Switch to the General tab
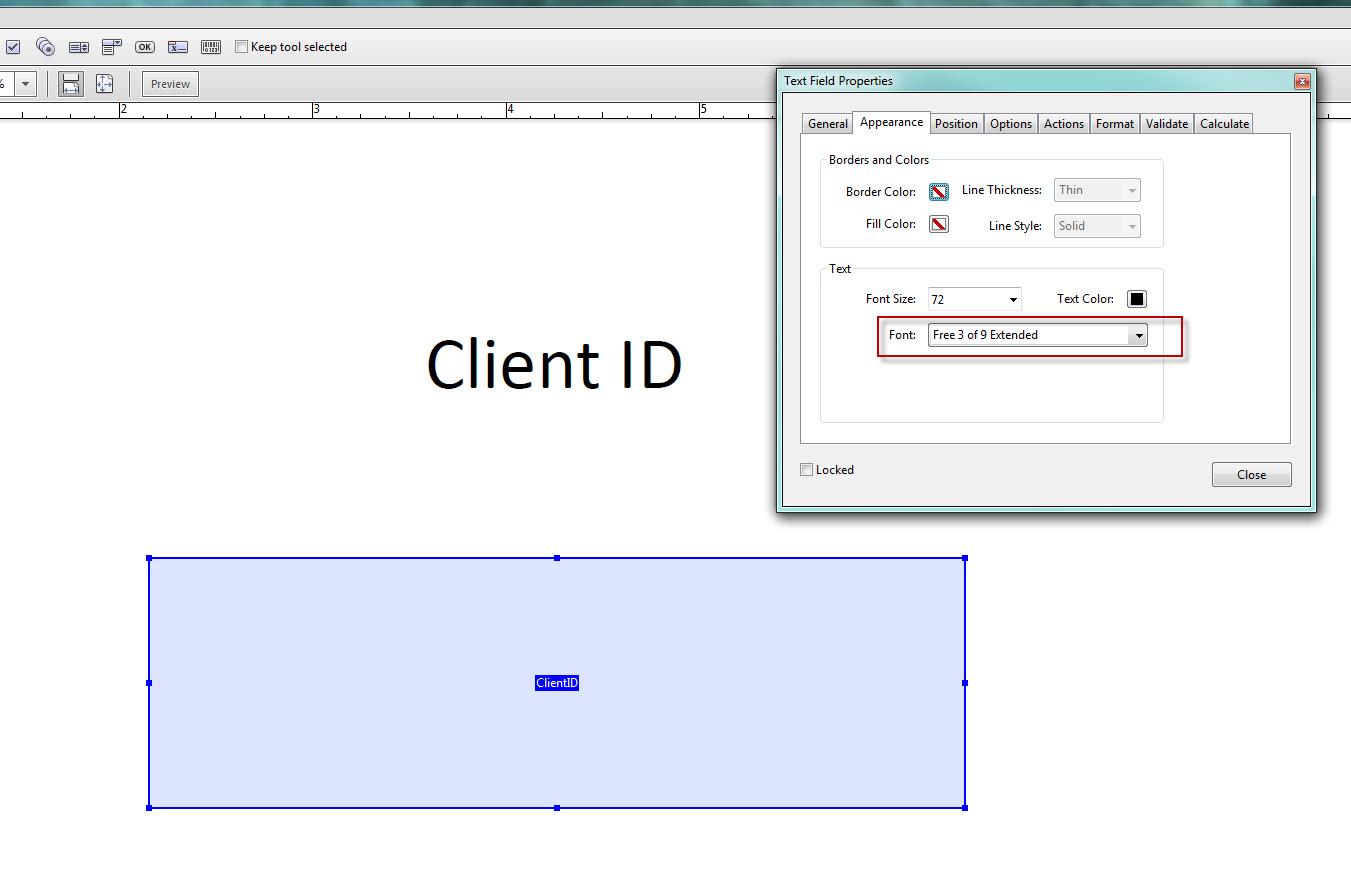 click(x=827, y=124)
